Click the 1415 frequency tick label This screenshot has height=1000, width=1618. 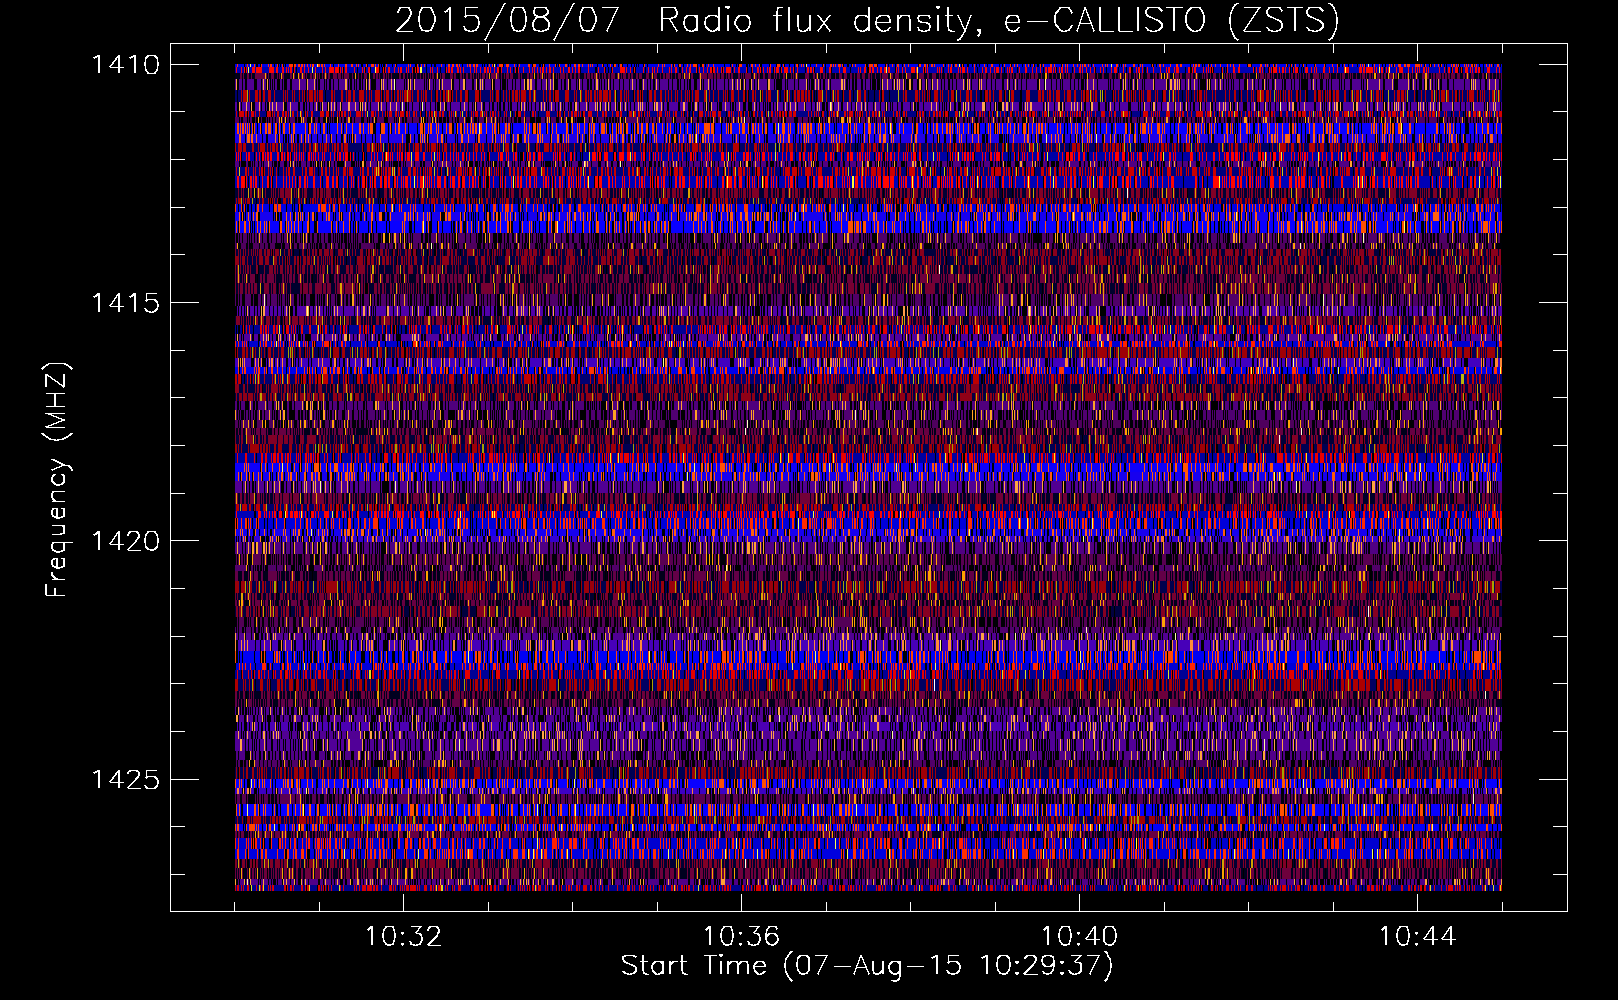coord(125,303)
